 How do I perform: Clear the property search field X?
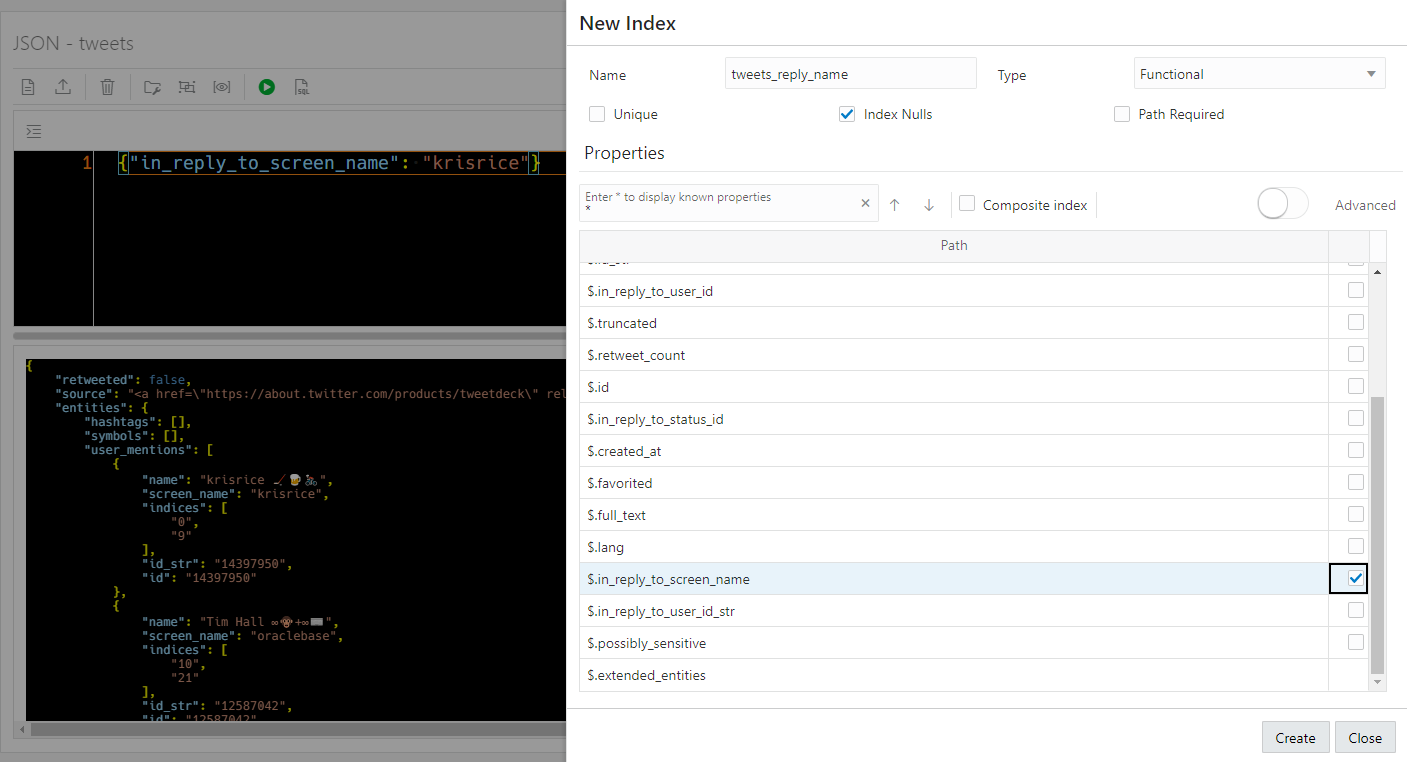click(x=866, y=203)
